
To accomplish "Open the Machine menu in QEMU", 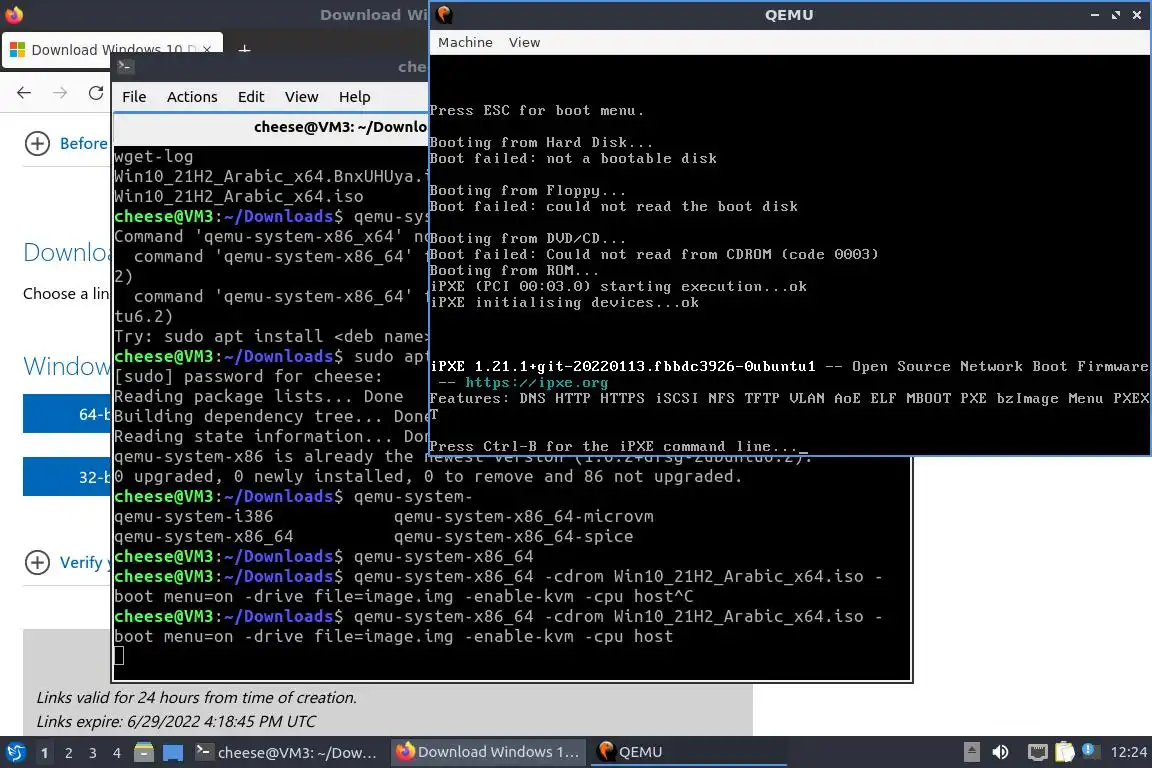I will coord(465,43).
